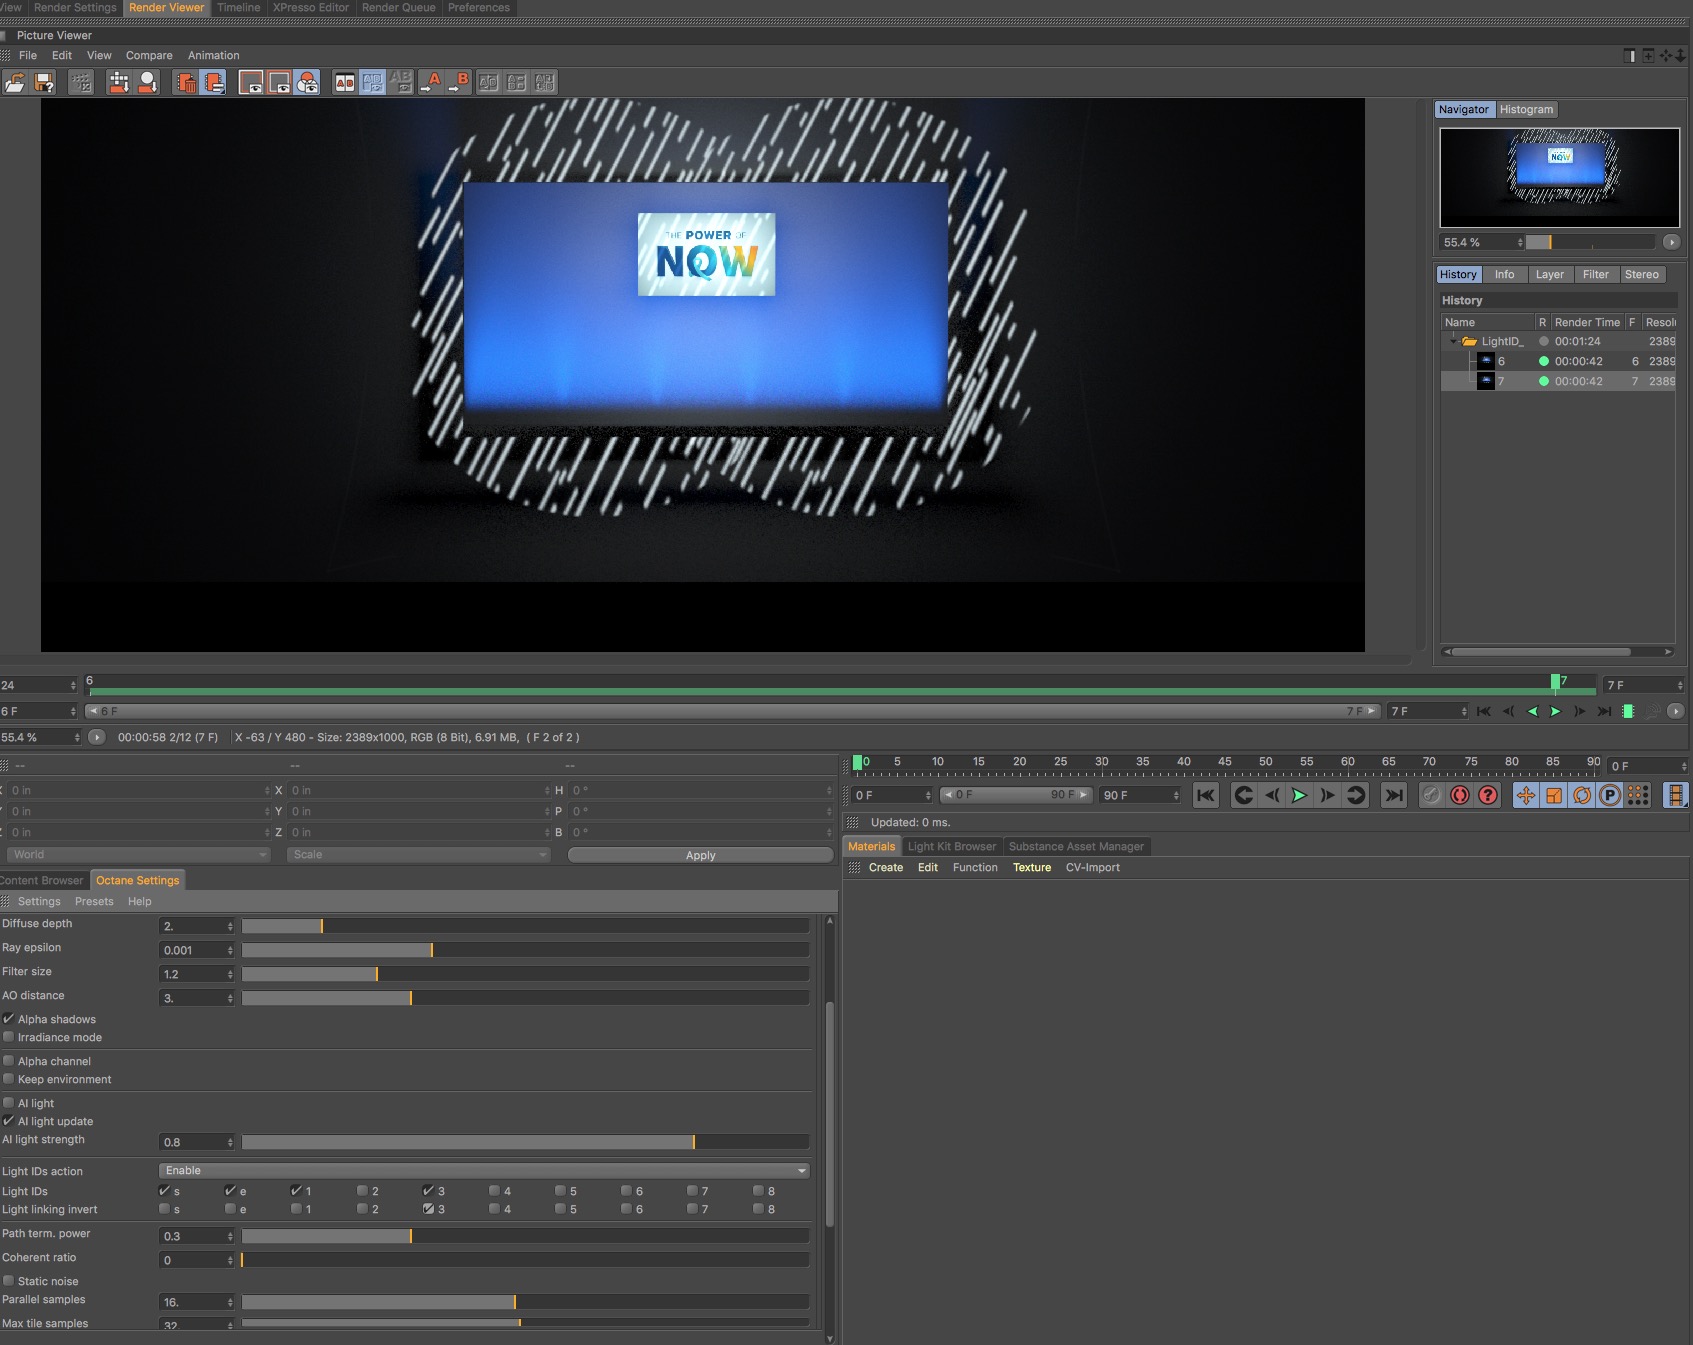Click the CV-Import menu item

pos(1092,868)
